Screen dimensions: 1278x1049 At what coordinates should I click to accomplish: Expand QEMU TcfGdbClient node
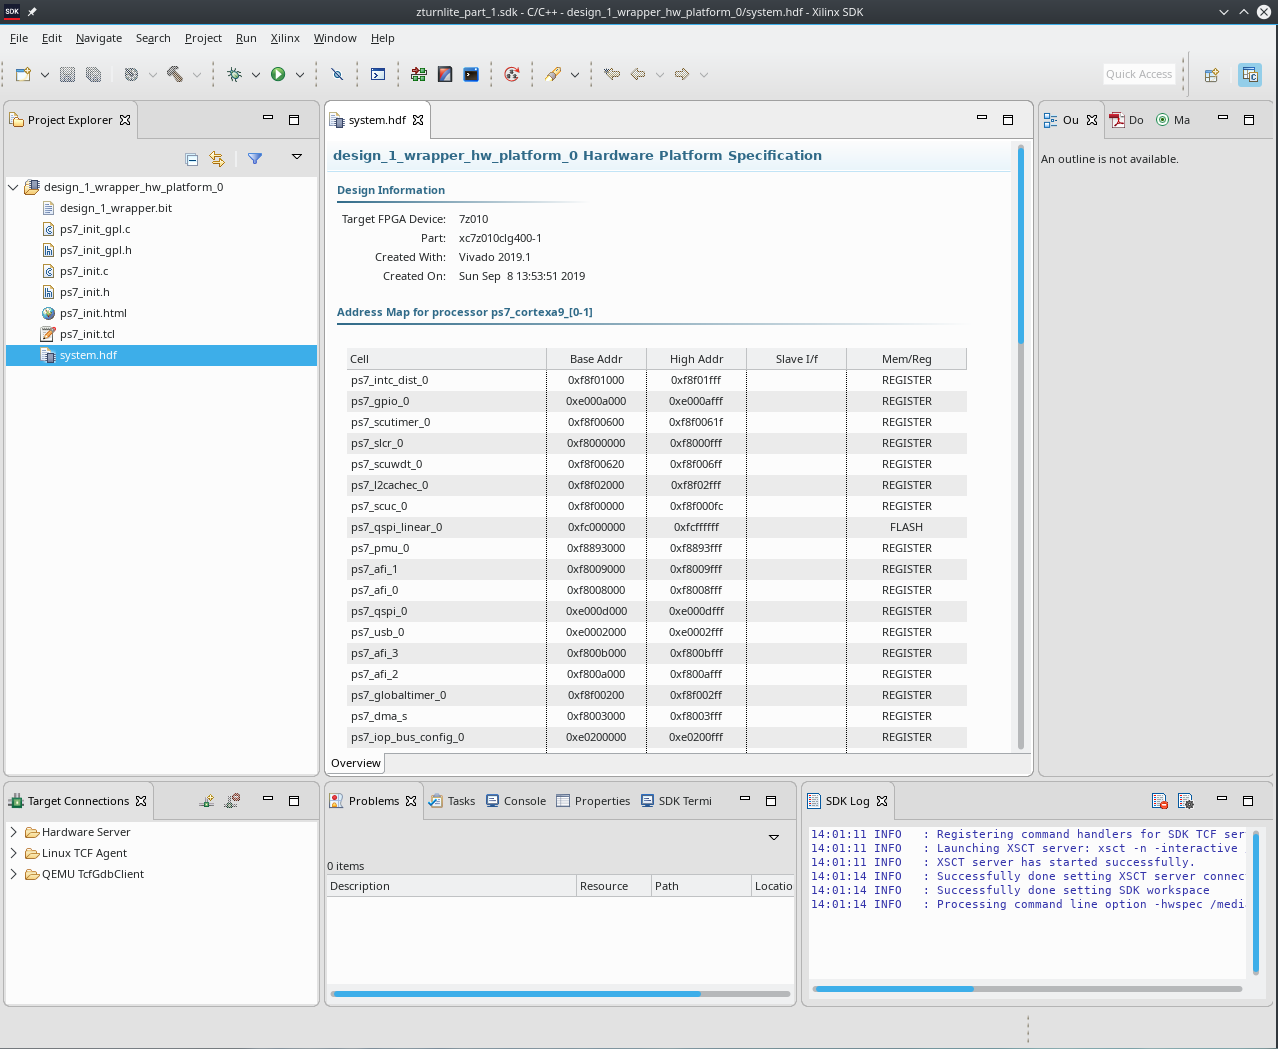point(13,874)
